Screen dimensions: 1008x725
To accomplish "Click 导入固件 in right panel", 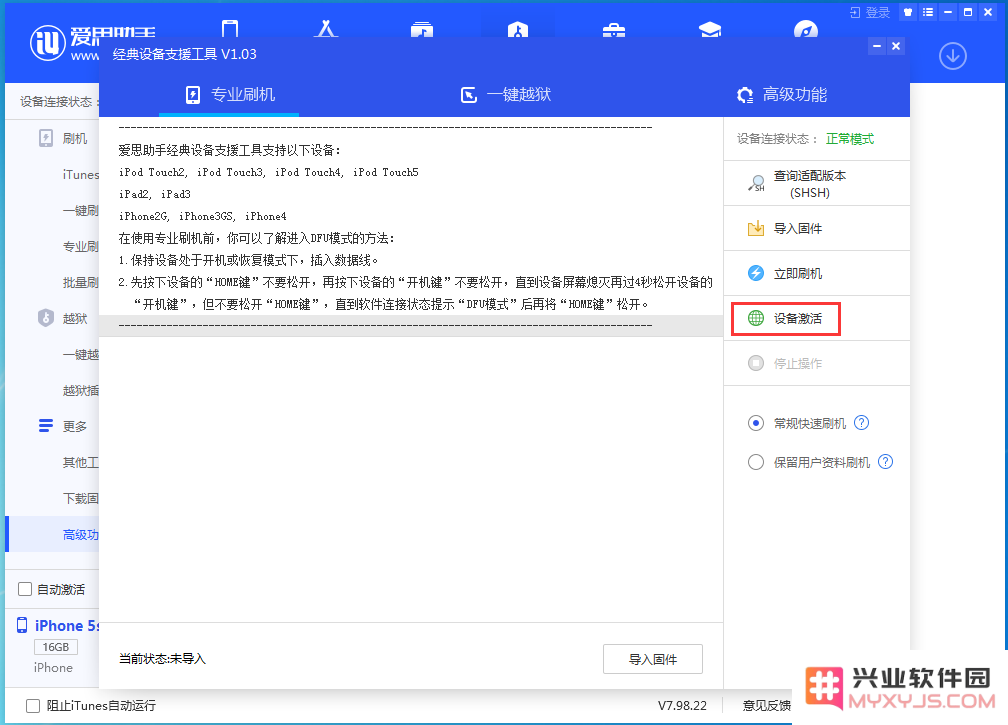I will [x=816, y=228].
